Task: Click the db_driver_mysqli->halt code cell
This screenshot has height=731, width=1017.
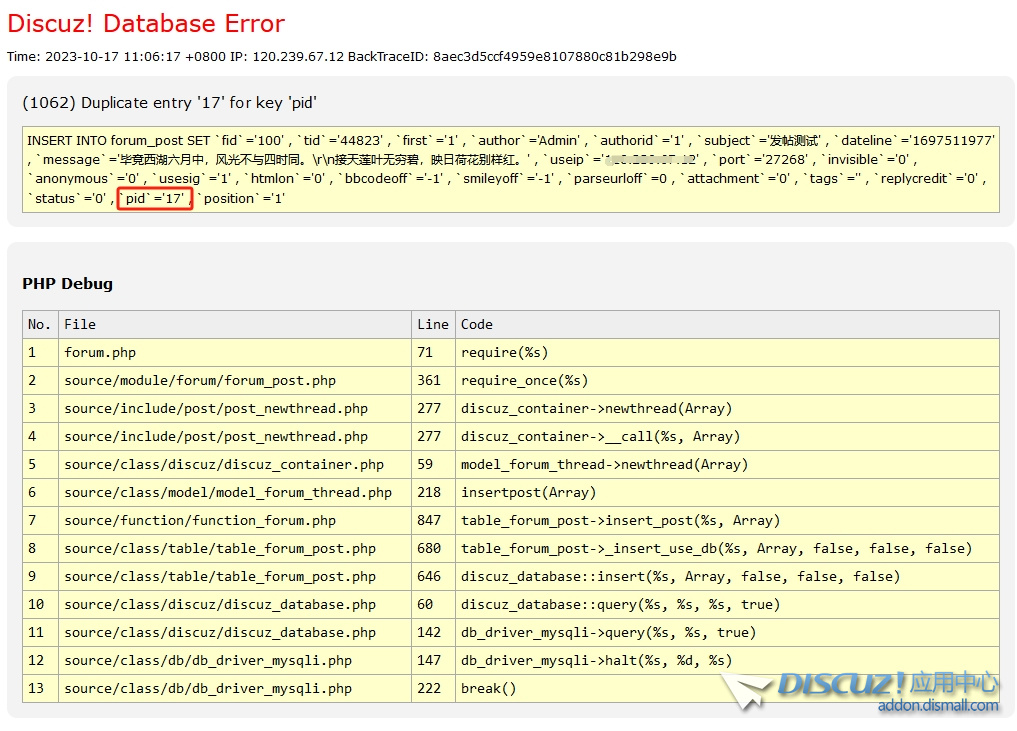Action: pyautogui.click(x=727, y=660)
